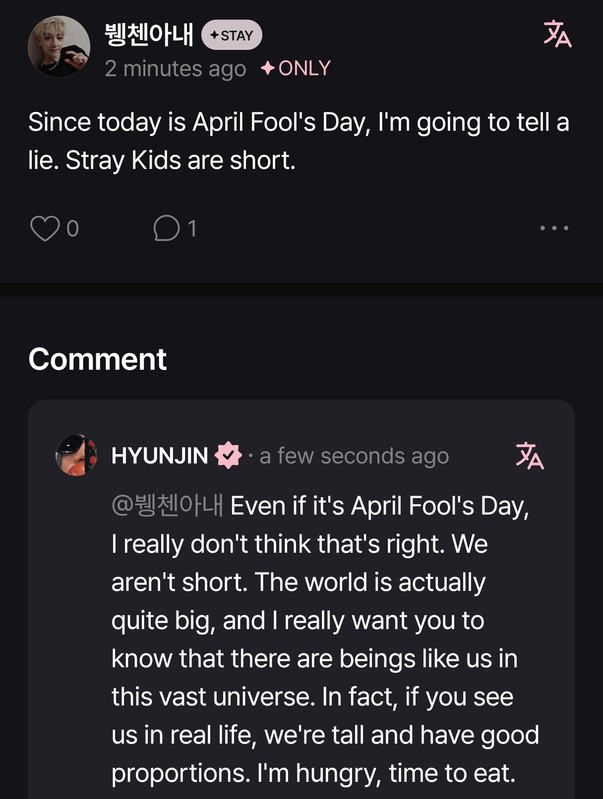603x799 pixels.
Task: Select the April Fool's Day post text
Action: [x=298, y=141]
